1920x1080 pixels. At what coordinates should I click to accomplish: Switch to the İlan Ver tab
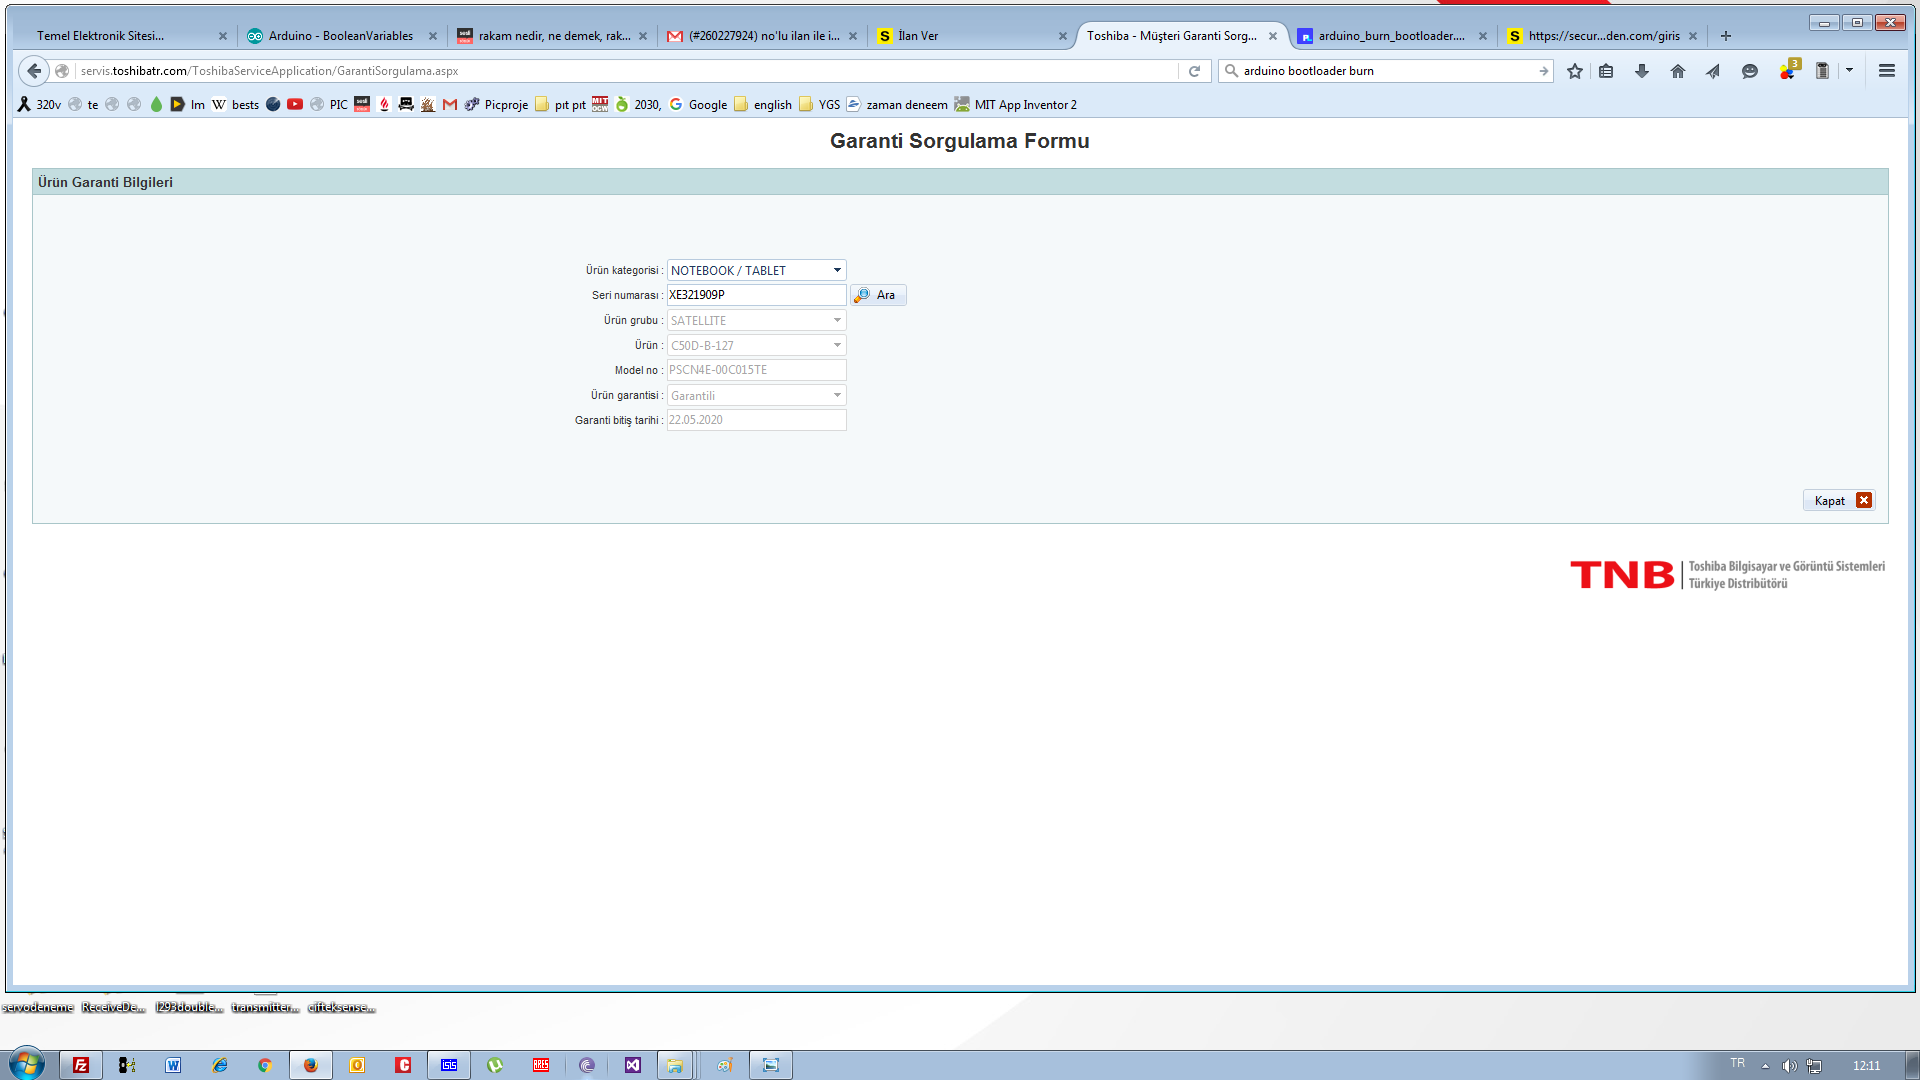click(917, 36)
